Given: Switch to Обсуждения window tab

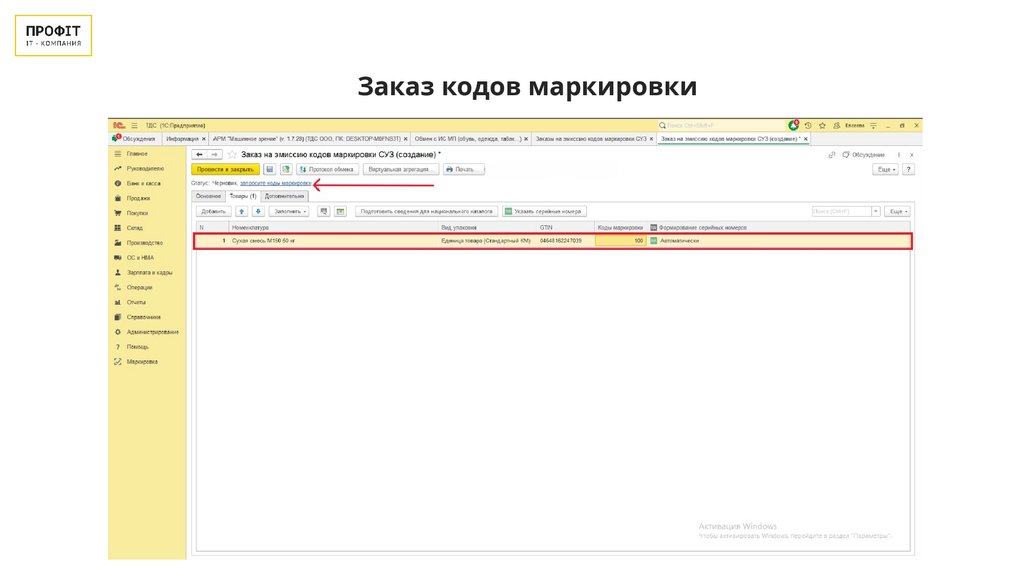Looking at the screenshot, I should tap(135, 139).
